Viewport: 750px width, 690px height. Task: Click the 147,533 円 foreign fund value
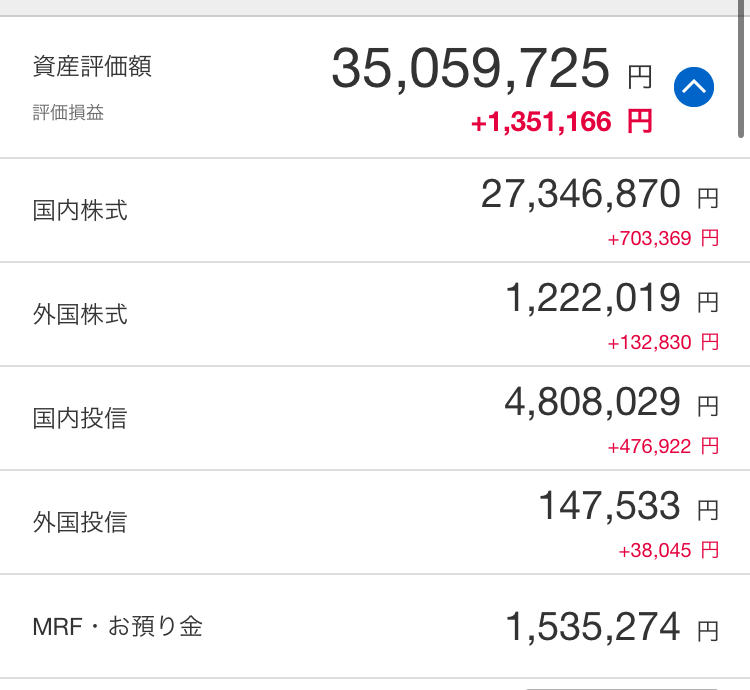coord(629,506)
